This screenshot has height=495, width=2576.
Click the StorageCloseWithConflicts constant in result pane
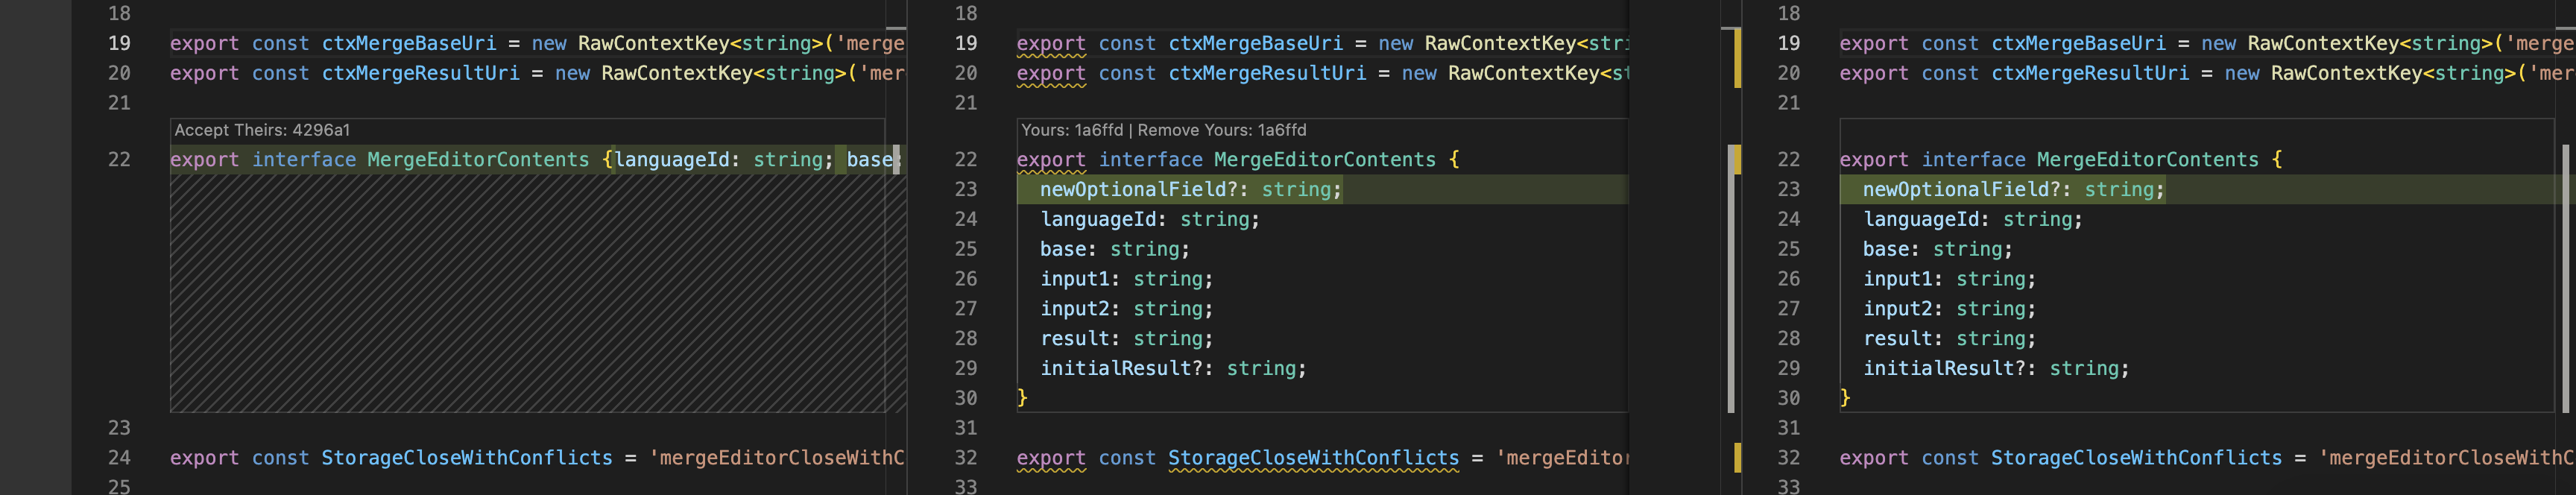click(x=2146, y=457)
